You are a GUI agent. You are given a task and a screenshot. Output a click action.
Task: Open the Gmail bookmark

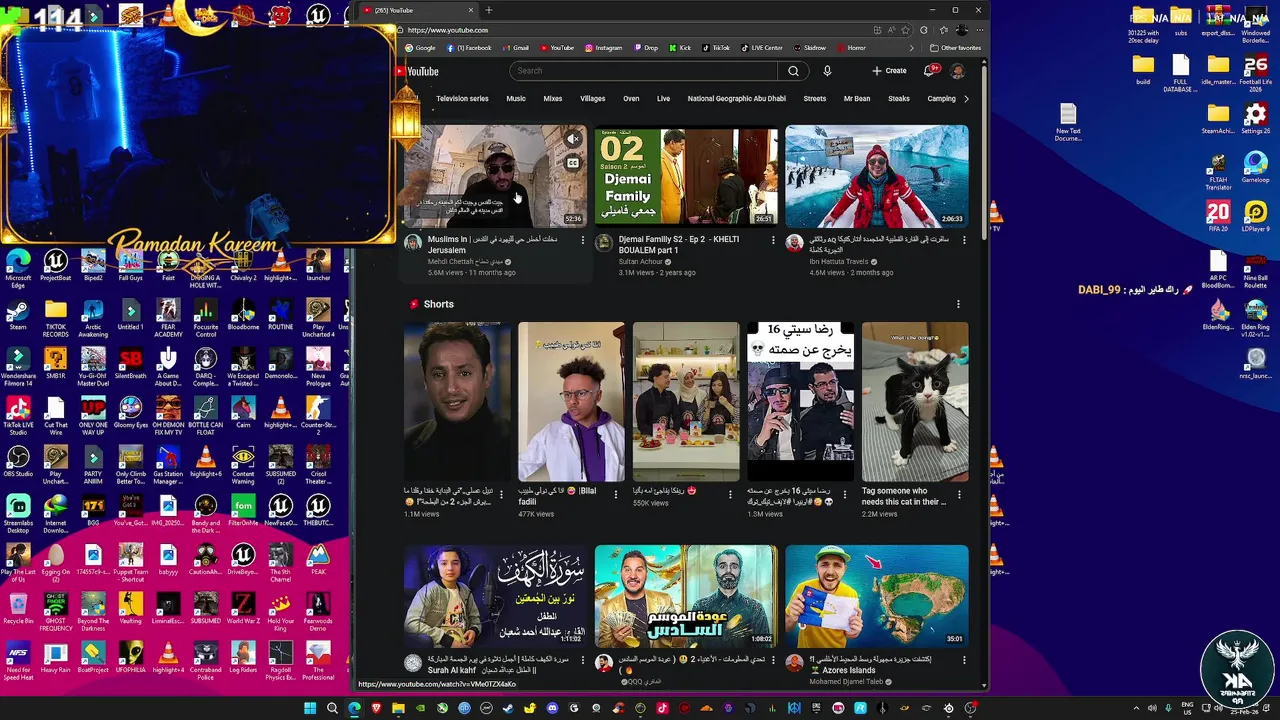pyautogui.click(x=515, y=48)
